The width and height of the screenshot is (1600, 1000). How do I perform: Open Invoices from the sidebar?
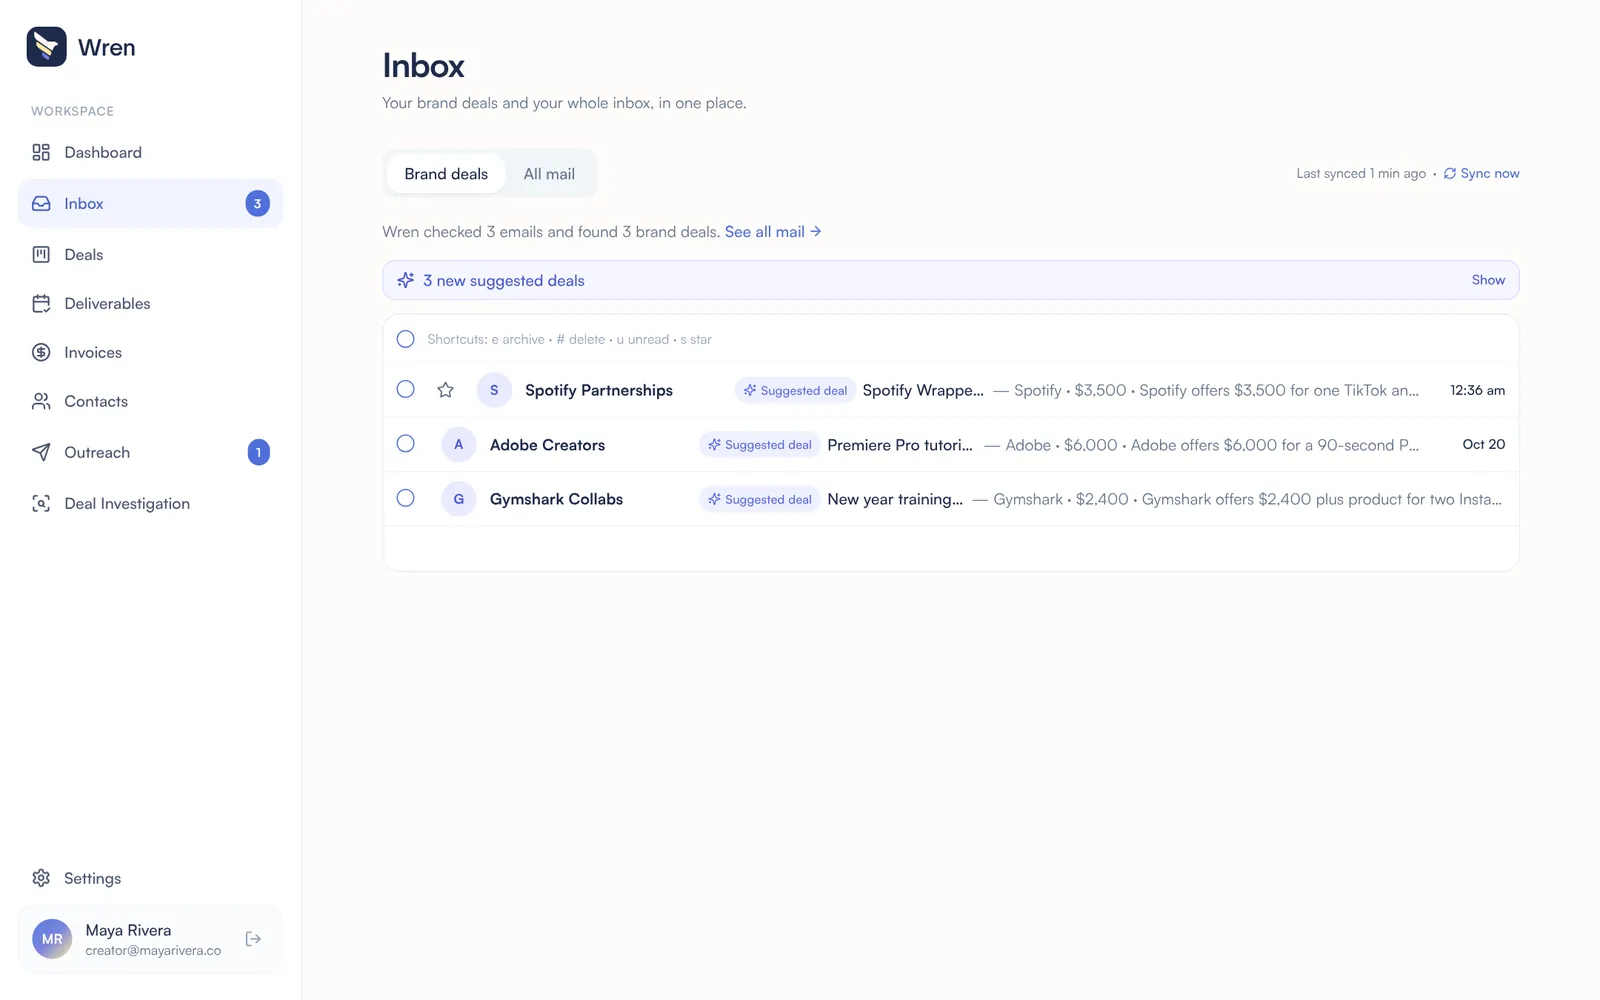tap(150, 352)
